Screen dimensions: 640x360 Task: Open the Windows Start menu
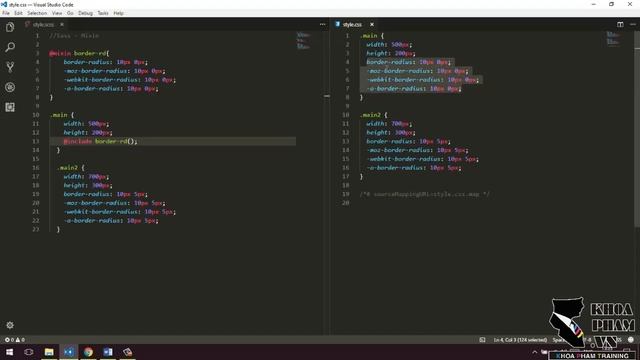coord(9,352)
